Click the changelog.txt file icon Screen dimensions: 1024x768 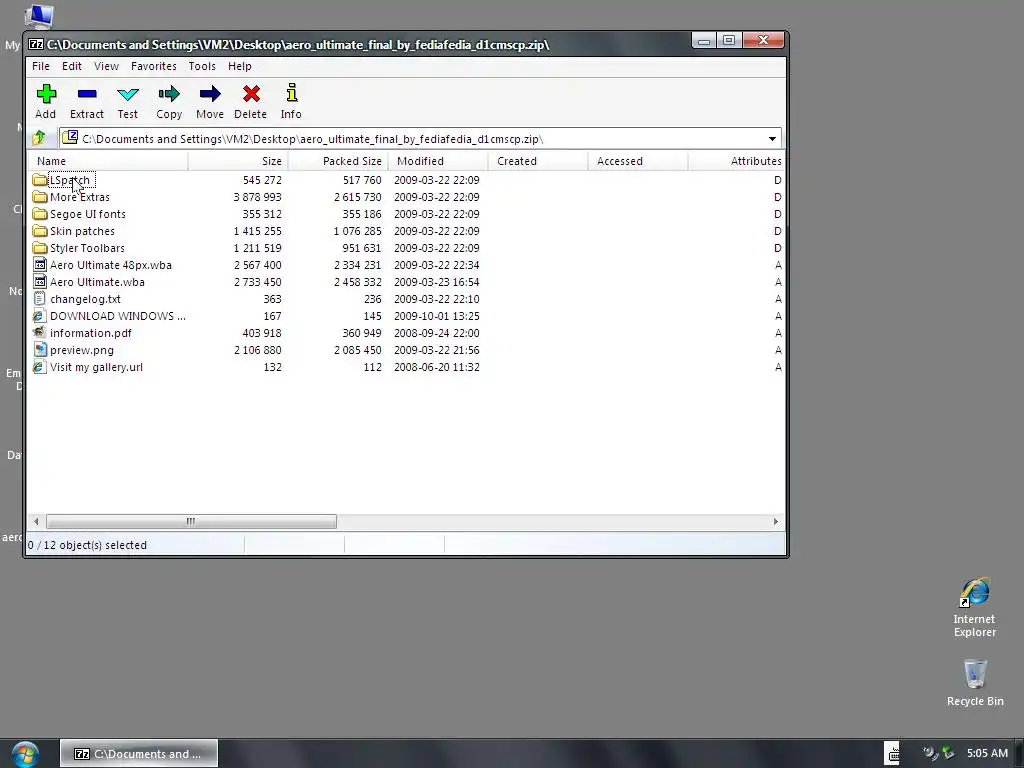(40, 298)
